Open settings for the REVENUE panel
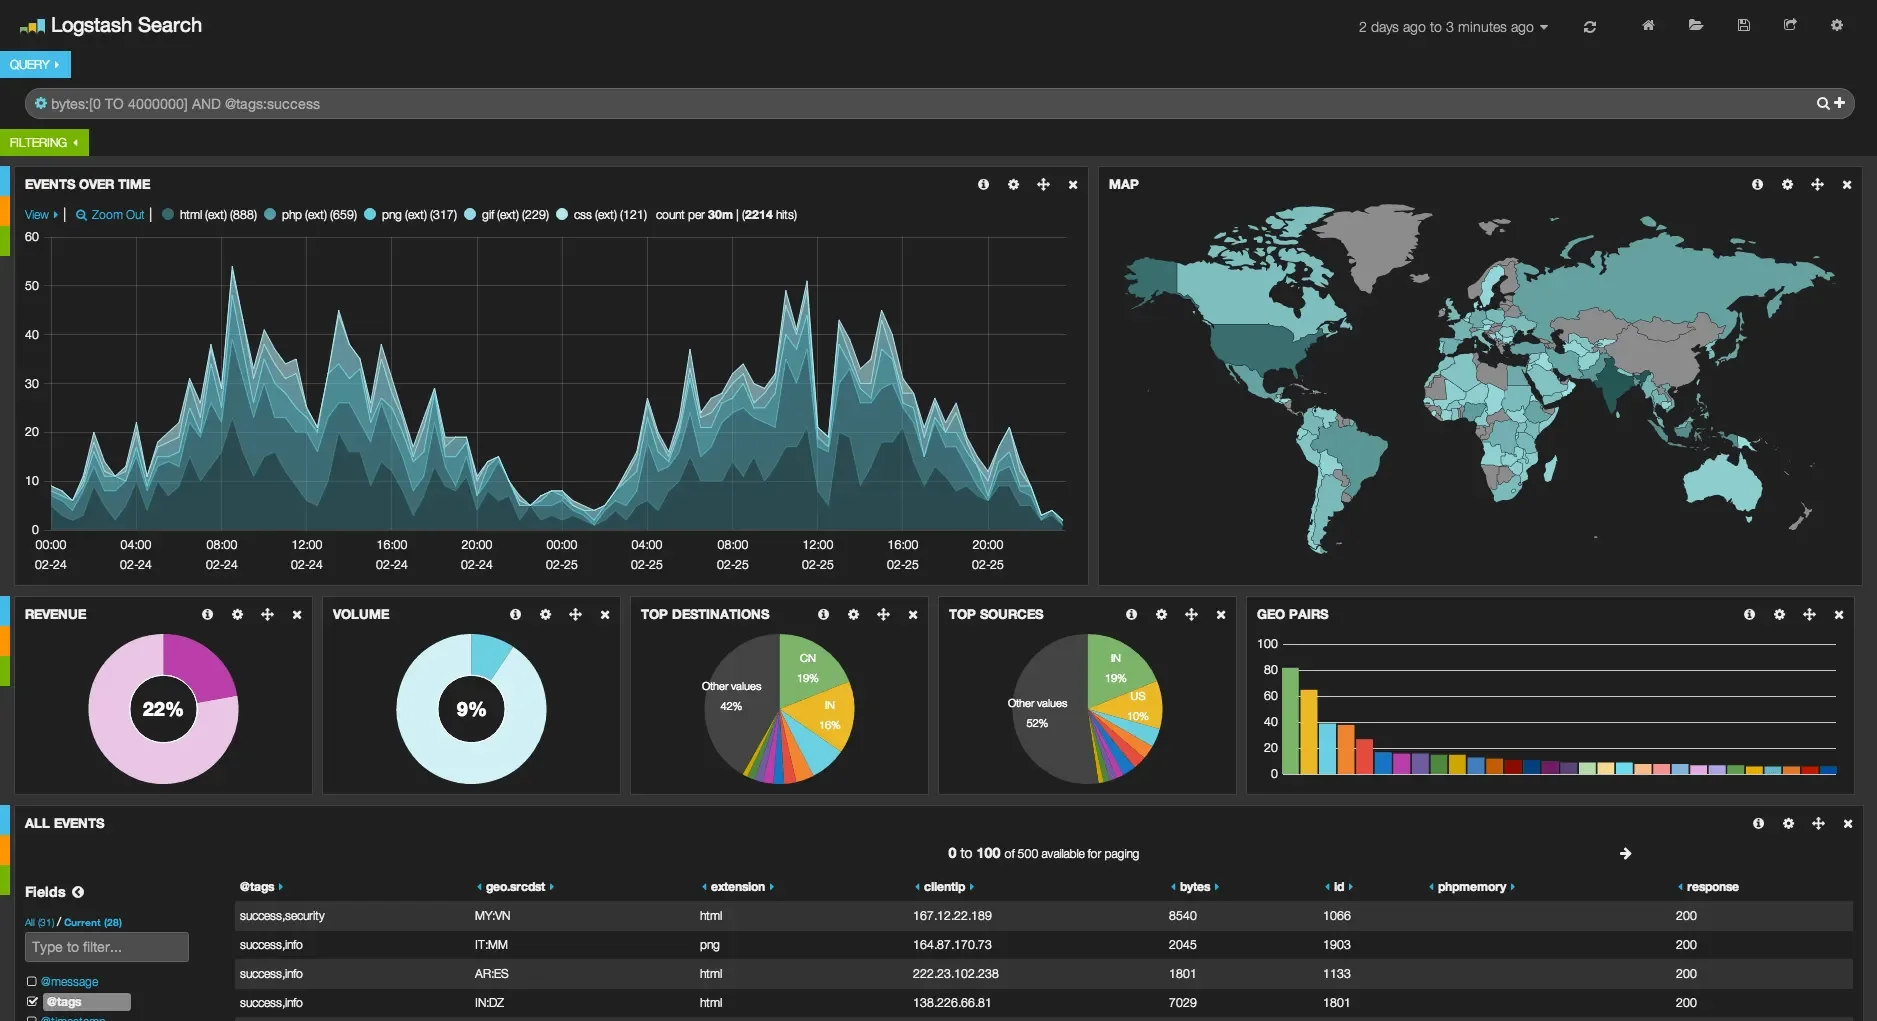The height and width of the screenshot is (1021, 1877). 237,614
